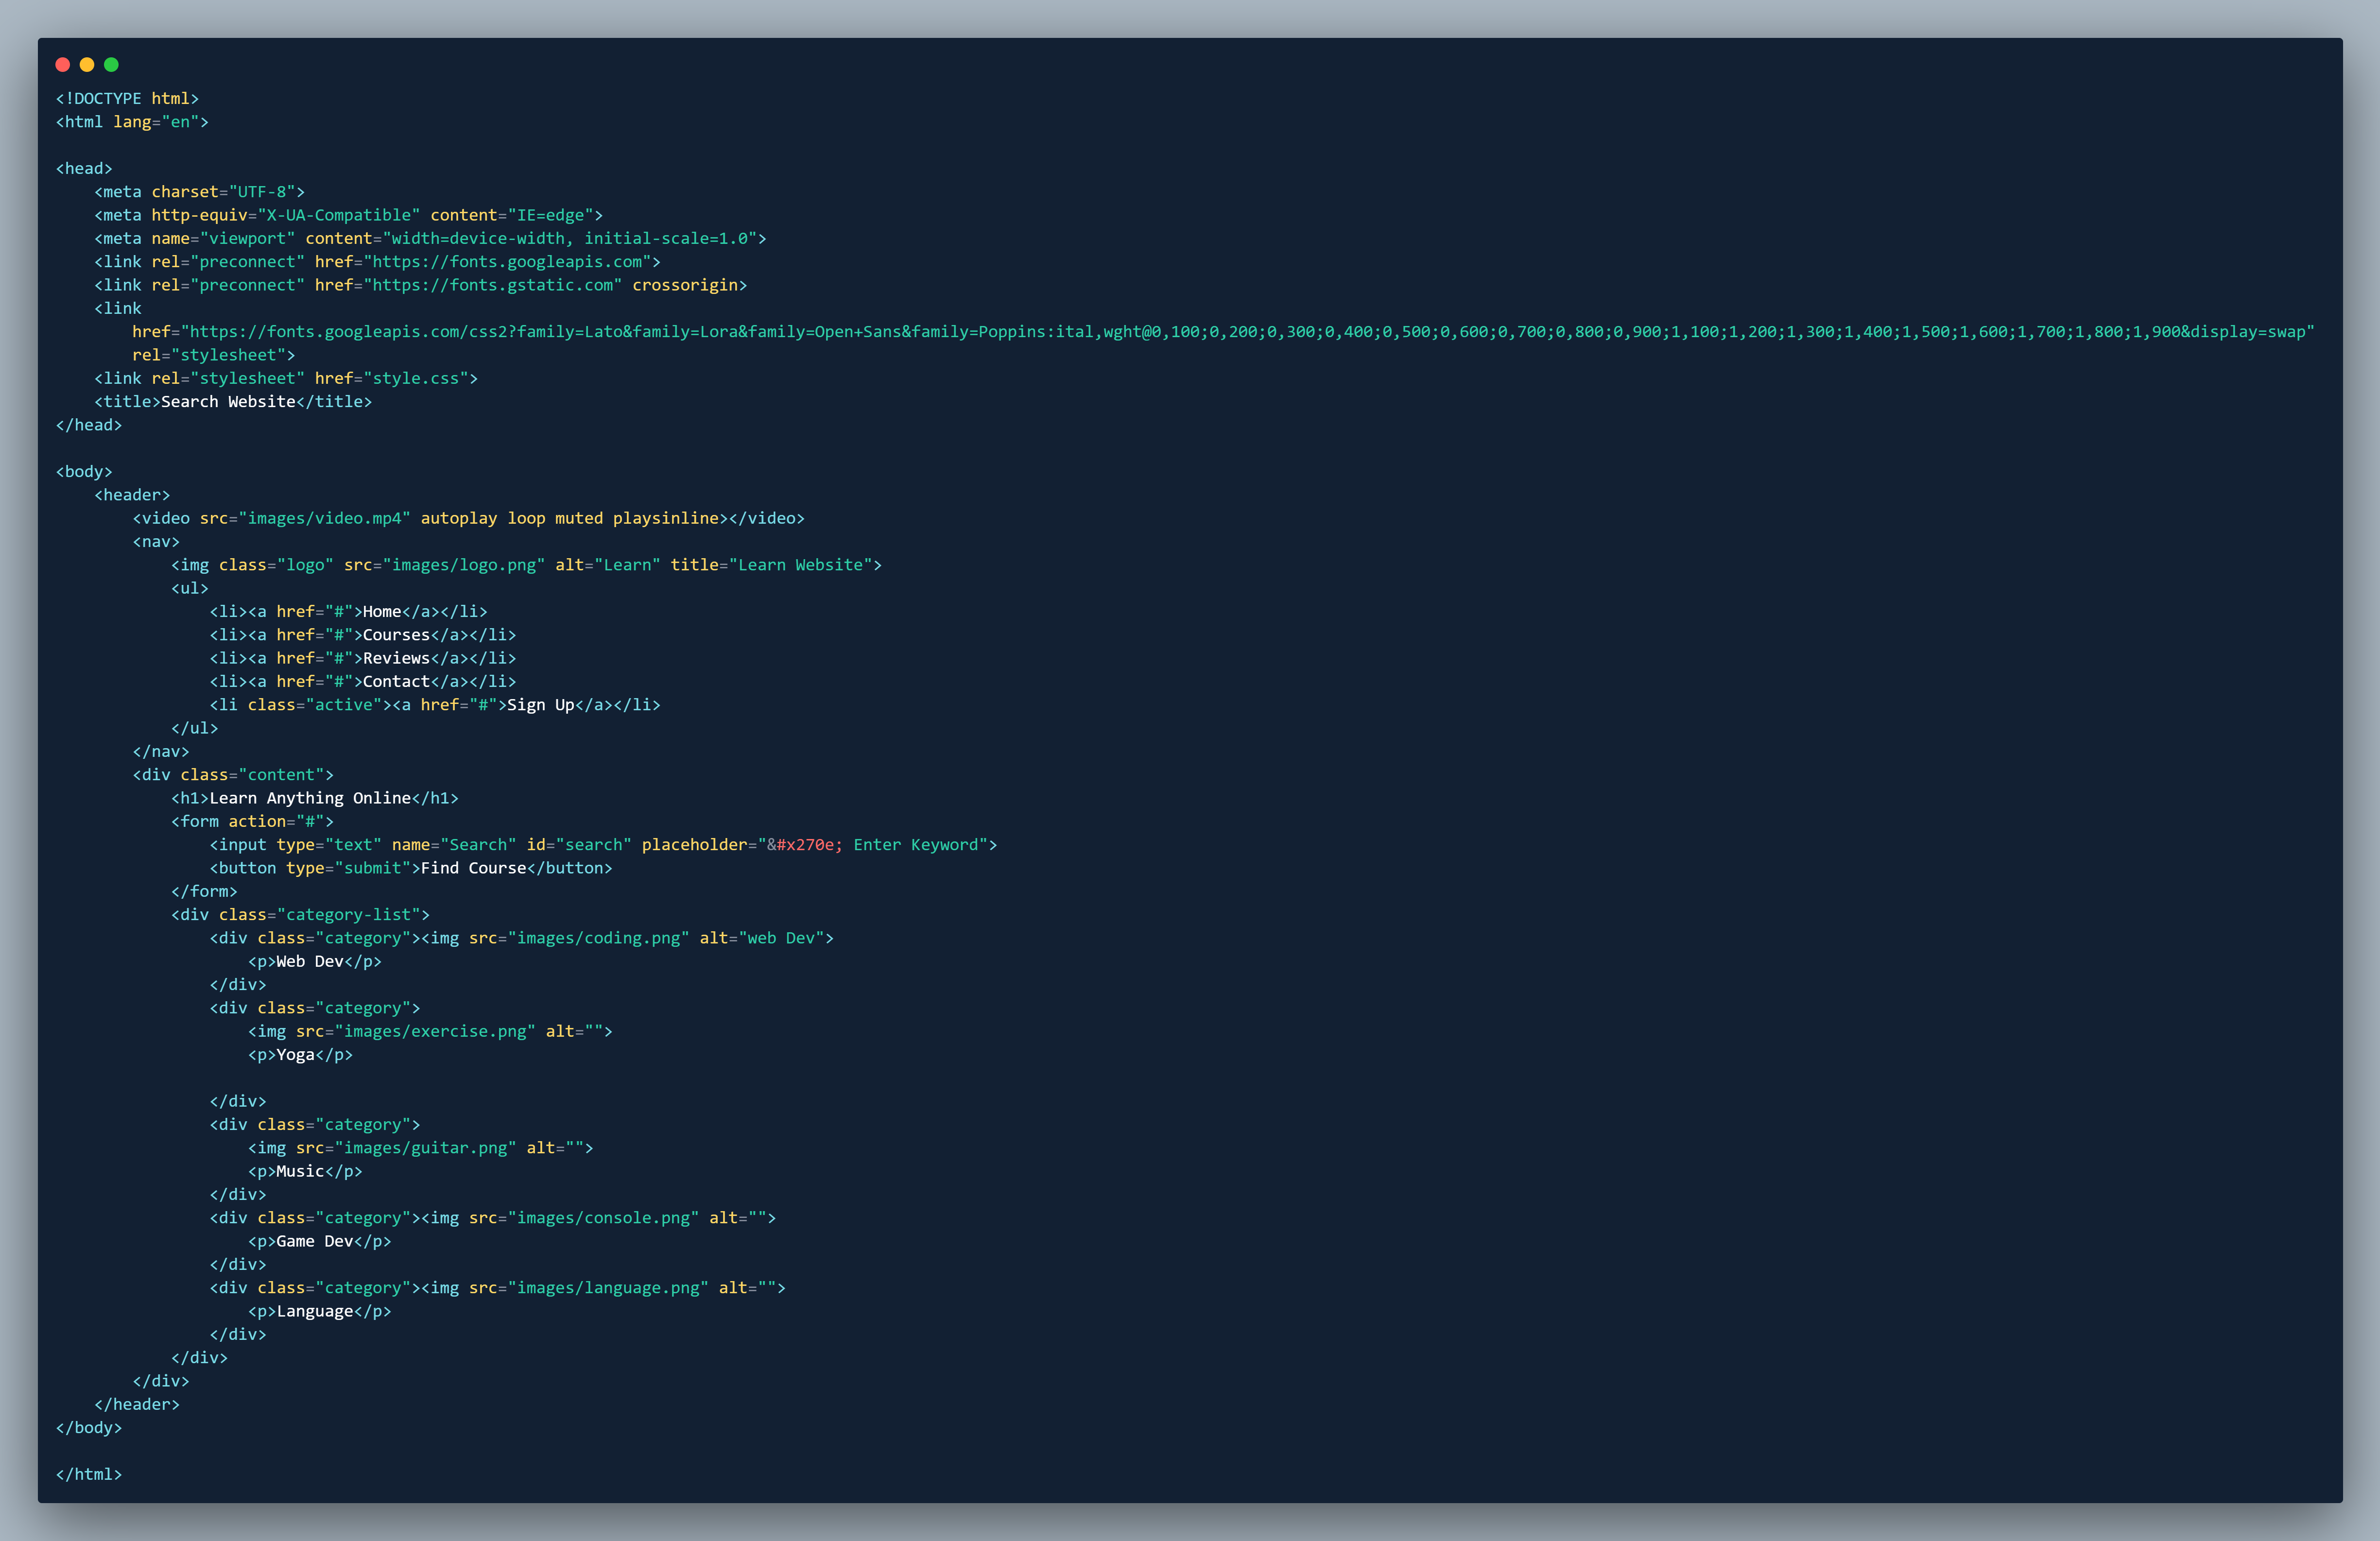2380x1541 pixels.
Task: Click the 'images/logo.png' src value
Action: pos(464,565)
